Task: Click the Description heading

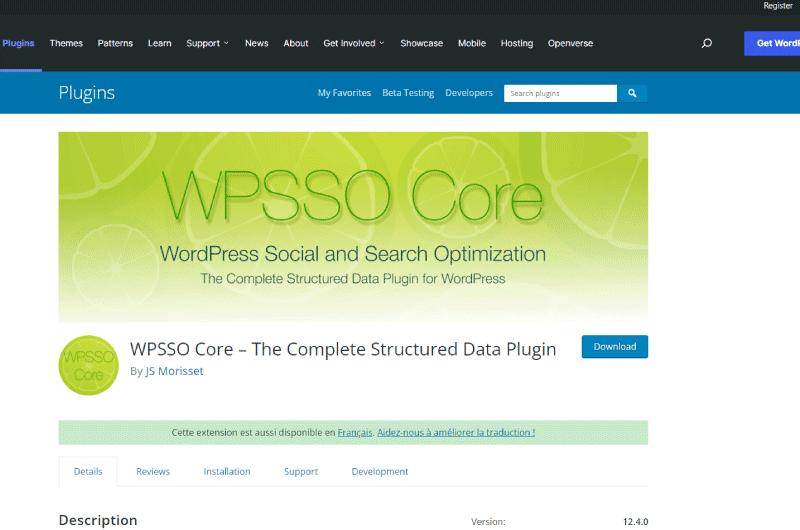Action: coord(98,520)
